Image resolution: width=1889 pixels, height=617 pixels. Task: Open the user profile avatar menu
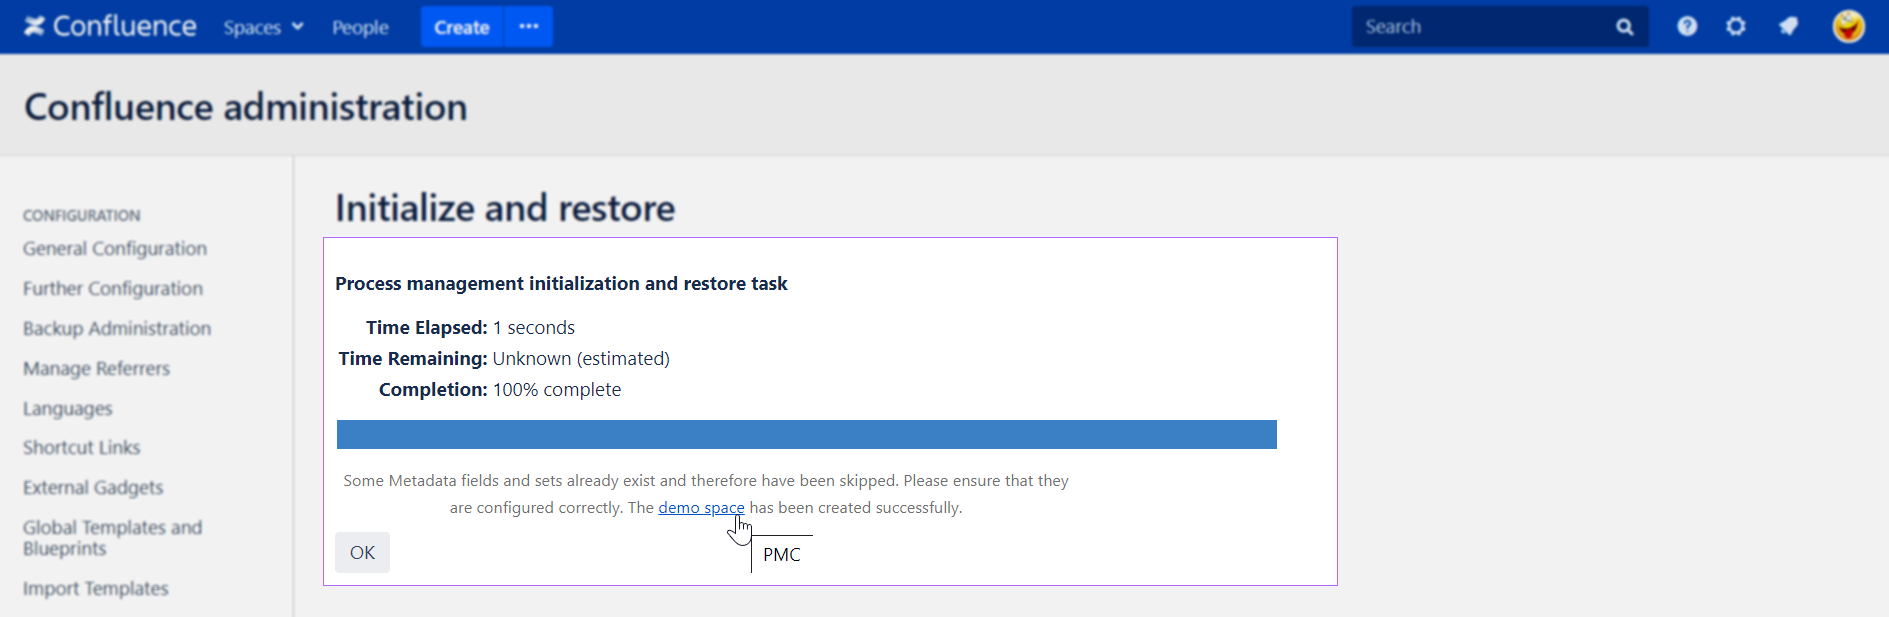[x=1848, y=27]
